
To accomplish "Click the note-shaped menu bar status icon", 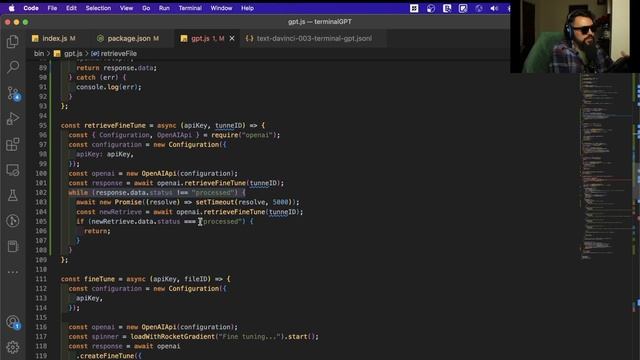I will click(463, 8).
